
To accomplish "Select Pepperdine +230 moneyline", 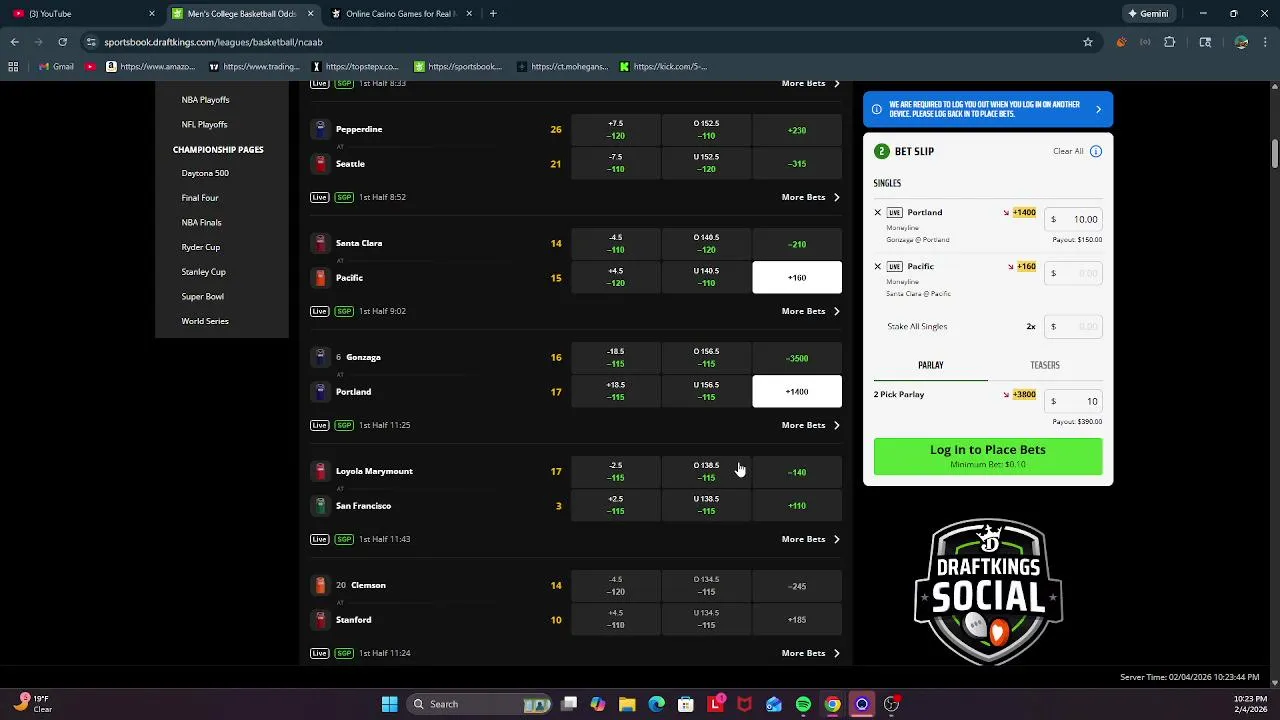I will point(797,130).
